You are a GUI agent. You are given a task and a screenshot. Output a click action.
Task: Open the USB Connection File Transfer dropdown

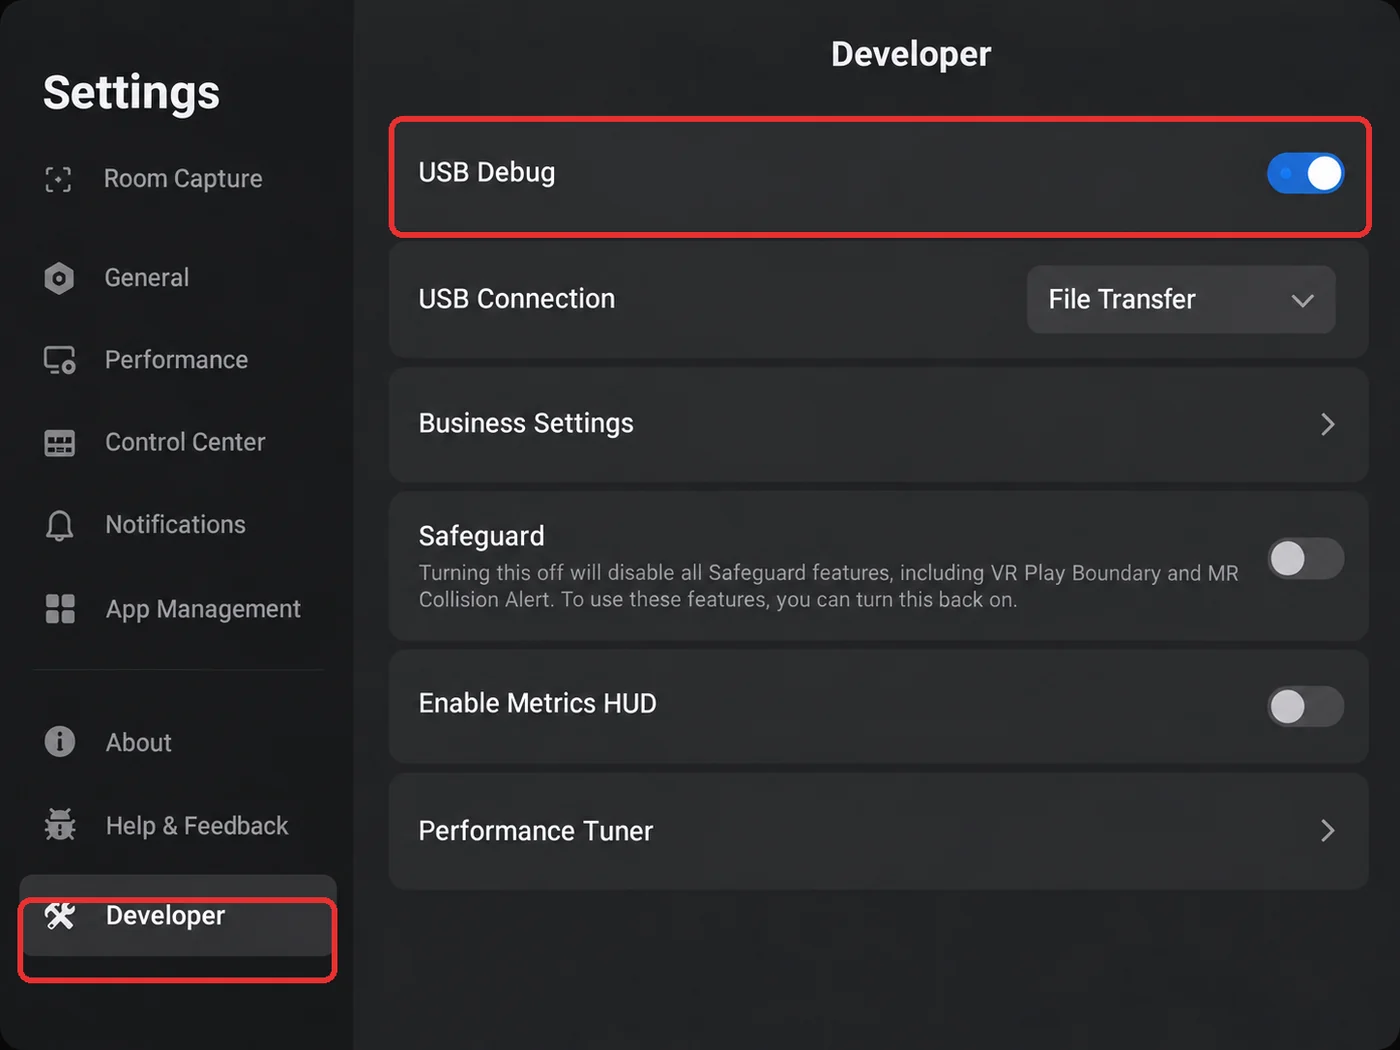coord(1181,299)
